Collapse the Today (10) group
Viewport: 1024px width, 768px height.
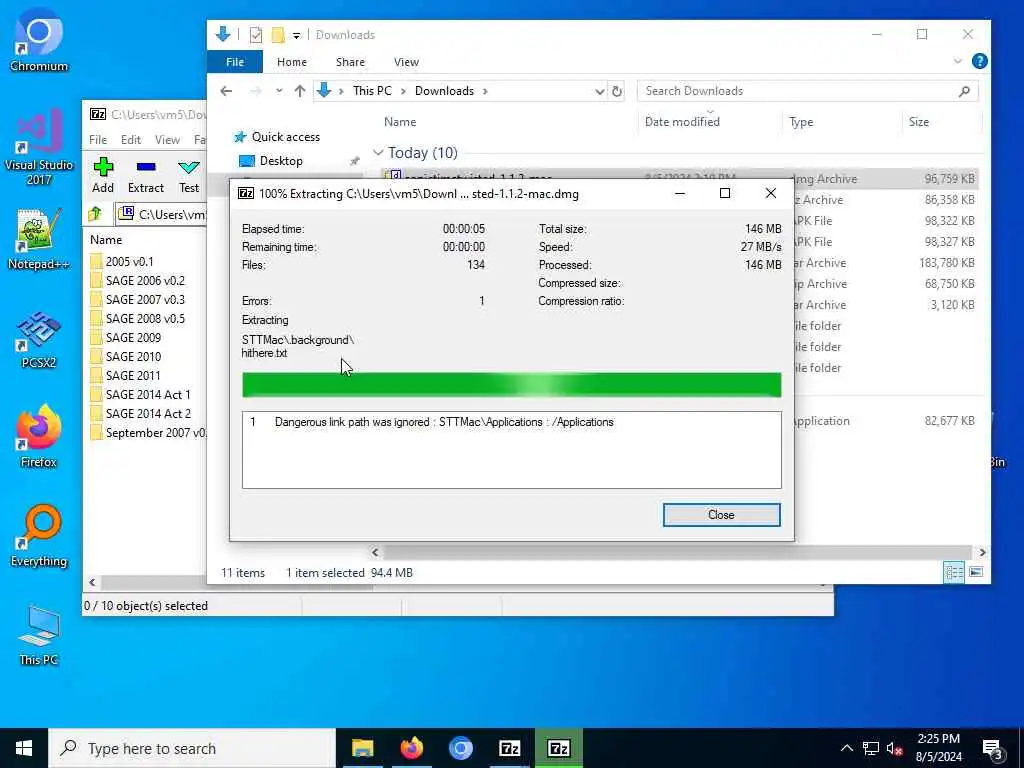[378, 153]
